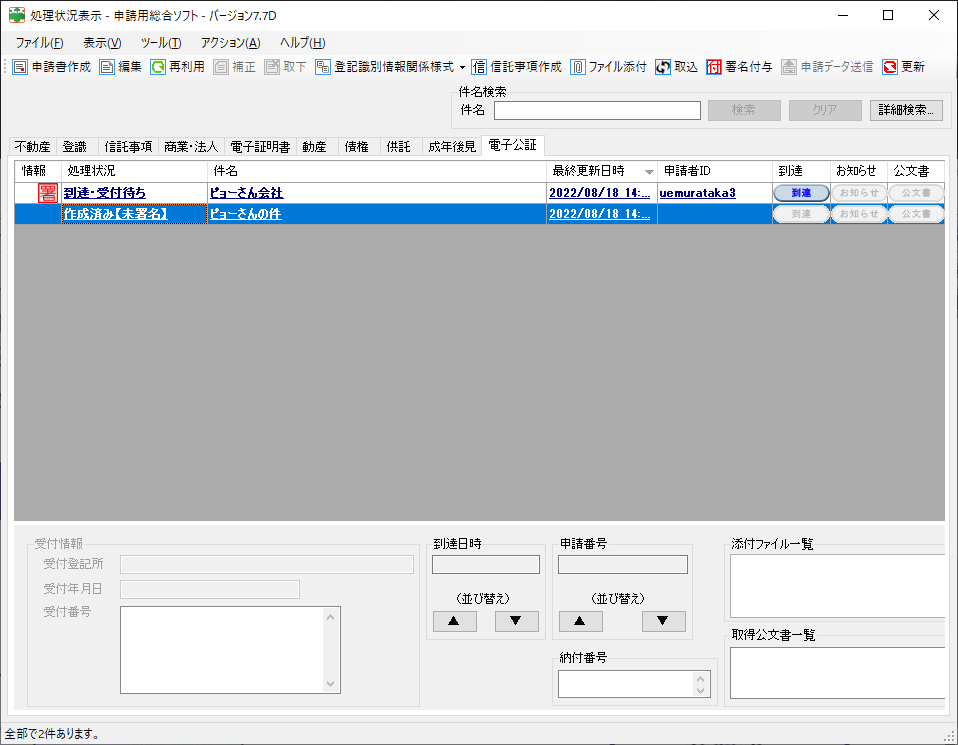Switch to the 登識 tab
The image size is (958, 745).
coord(75,147)
